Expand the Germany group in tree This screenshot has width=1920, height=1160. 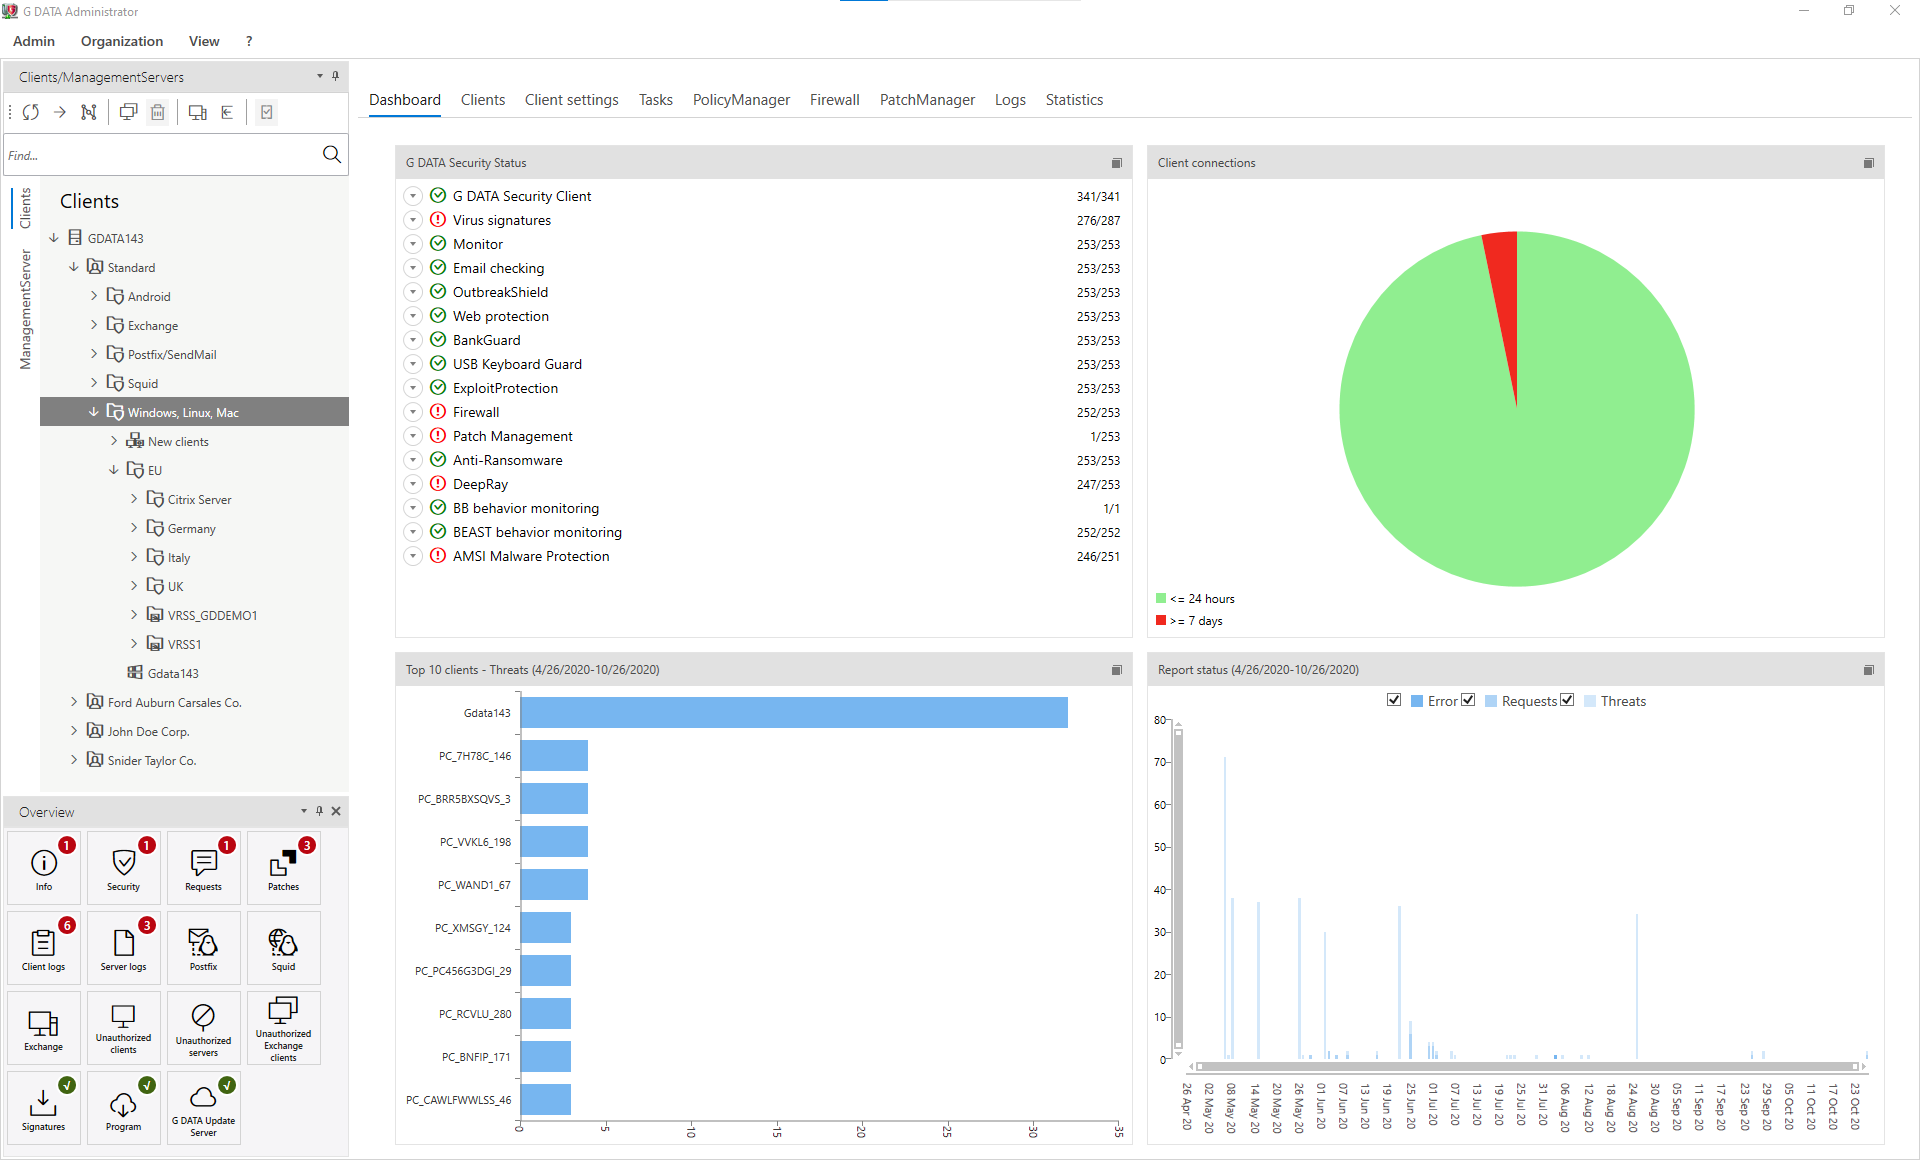pyautogui.click(x=134, y=528)
